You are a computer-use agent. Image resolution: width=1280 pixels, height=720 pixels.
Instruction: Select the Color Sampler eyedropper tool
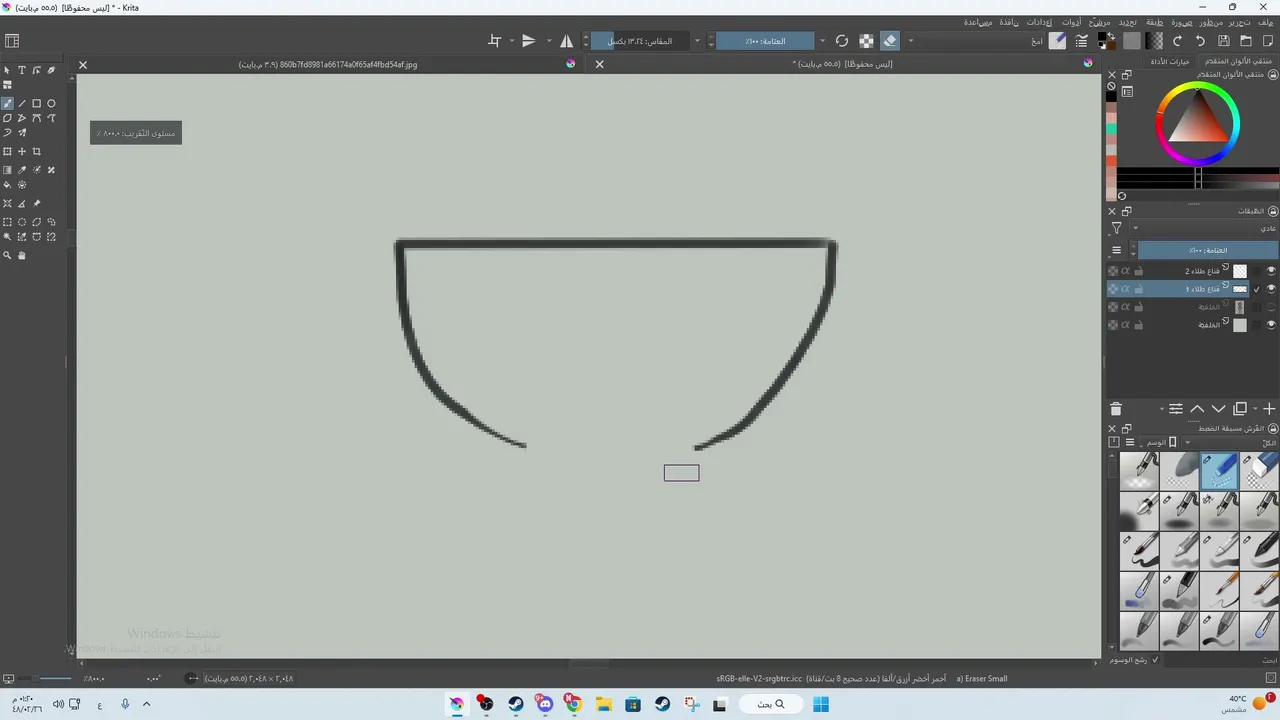22,170
